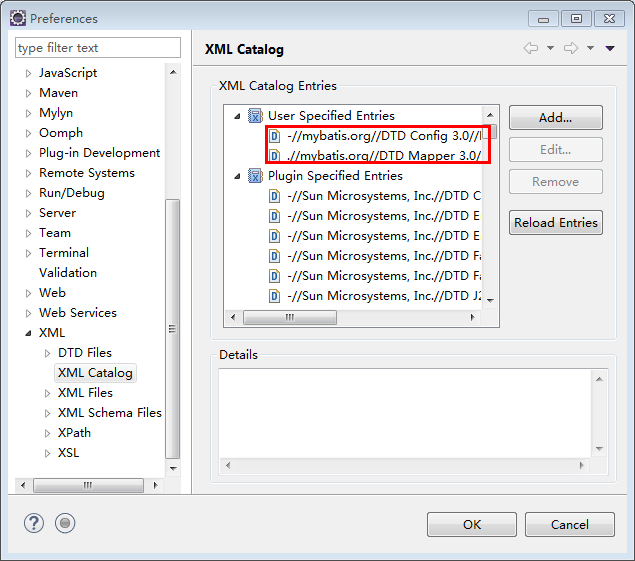Click catalog list scroll down arrow
The height and width of the screenshot is (561, 635).
point(490,301)
